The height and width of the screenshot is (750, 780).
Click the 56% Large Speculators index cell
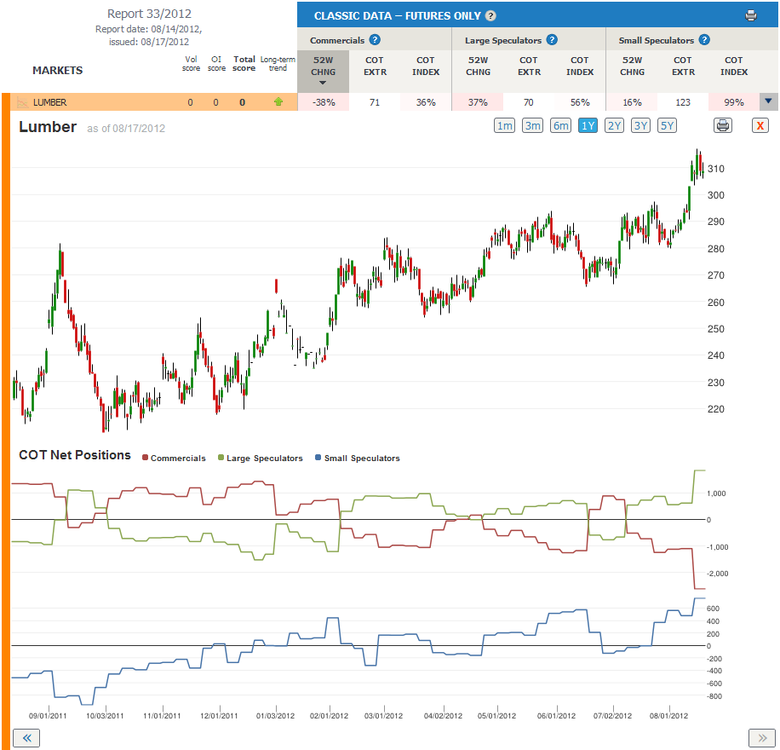click(x=580, y=102)
